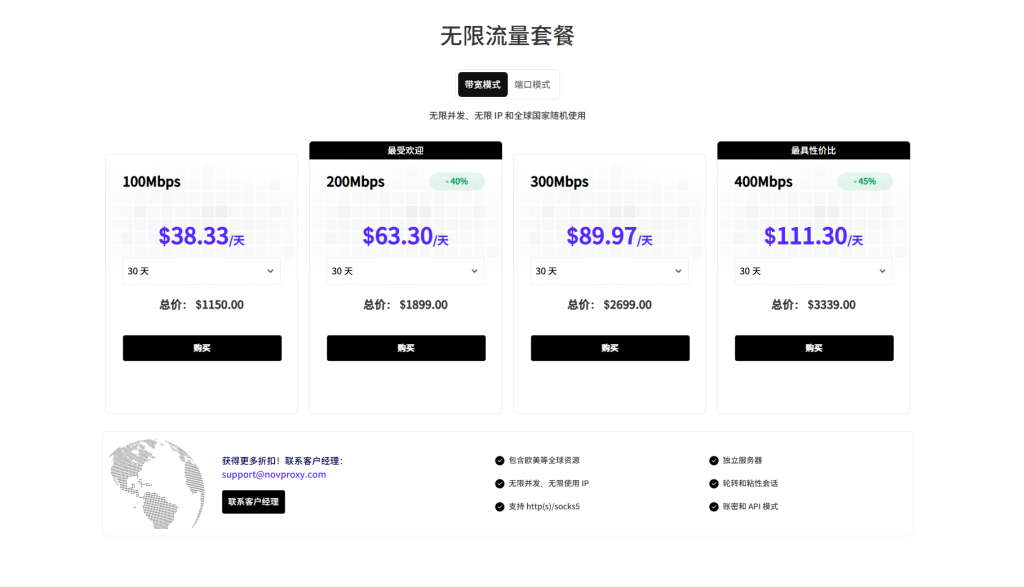Switch to 带宽模式 tab
Viewport: 1024px width, 587px height.
pyautogui.click(x=483, y=85)
